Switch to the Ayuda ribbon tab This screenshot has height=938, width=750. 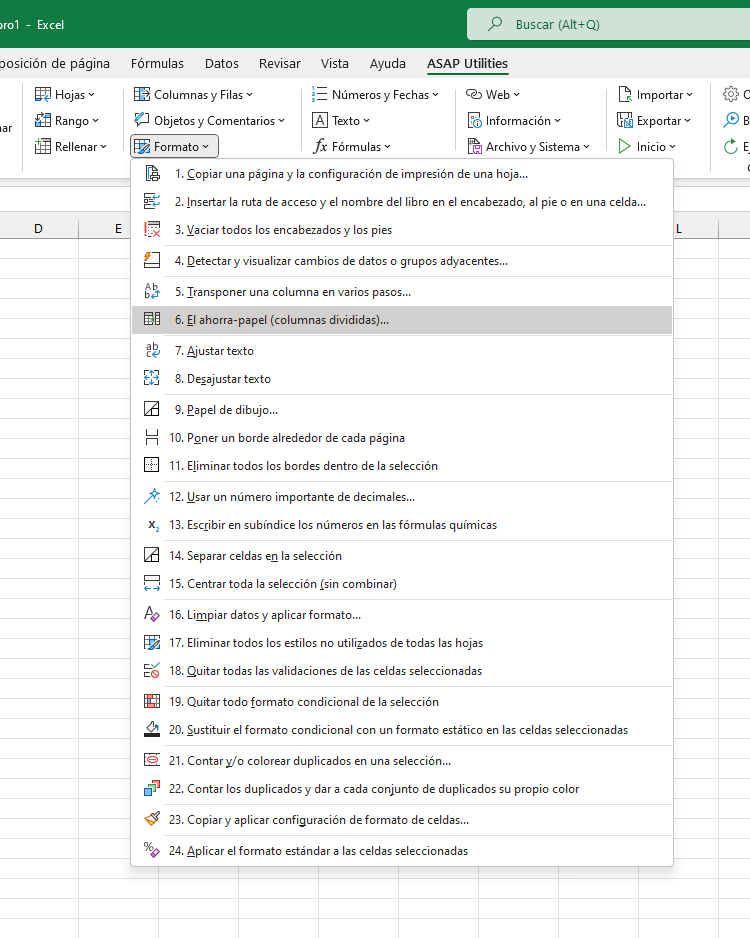pyautogui.click(x=388, y=63)
